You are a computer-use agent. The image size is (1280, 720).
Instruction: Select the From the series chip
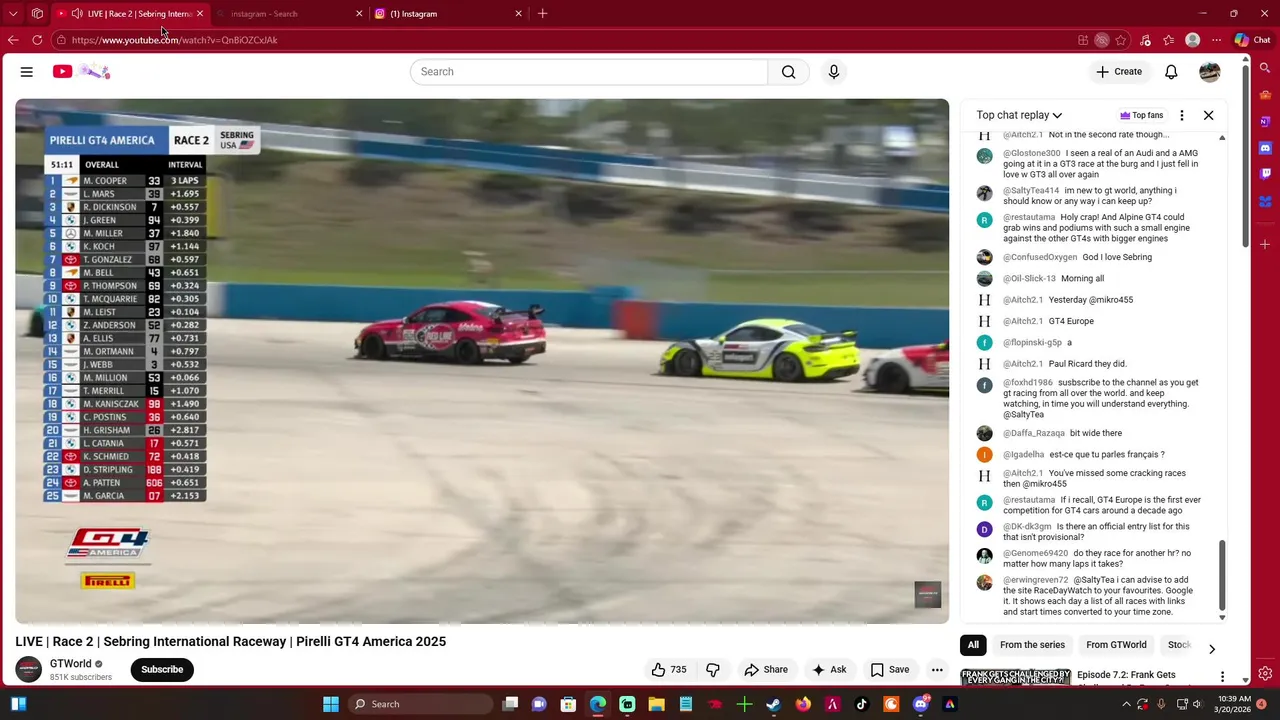pos(1032,645)
